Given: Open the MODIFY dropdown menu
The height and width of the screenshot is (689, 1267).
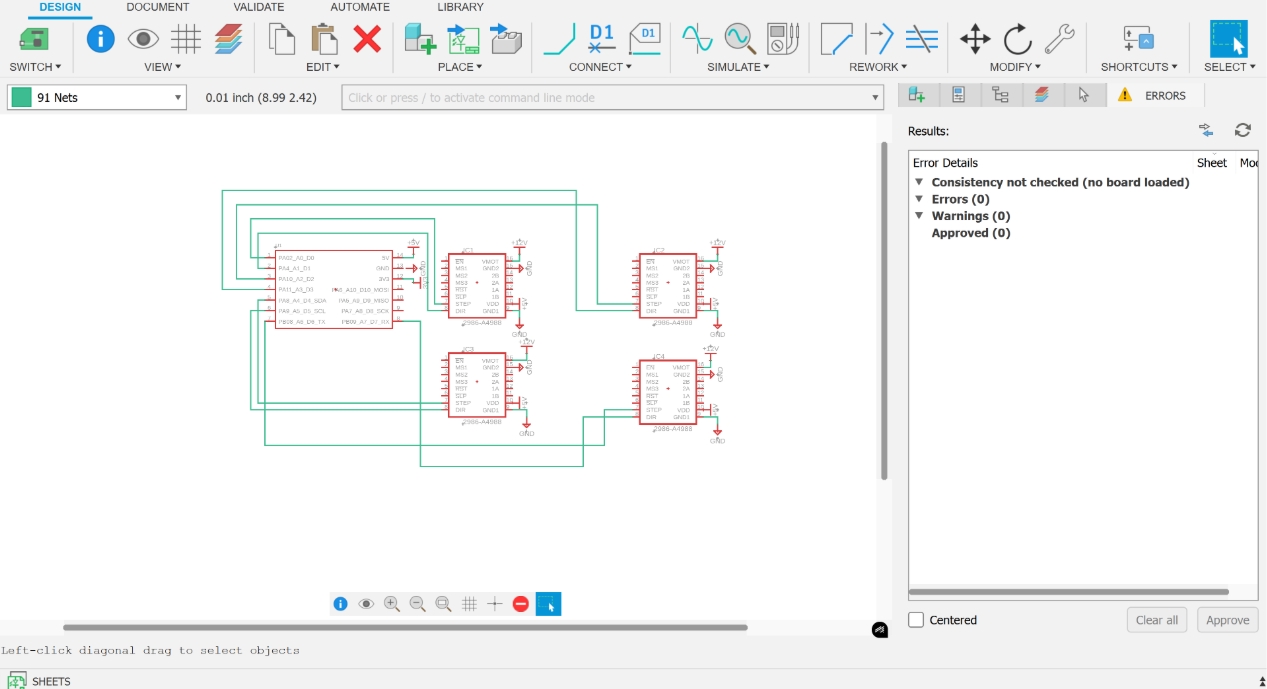Looking at the screenshot, I should (1015, 67).
